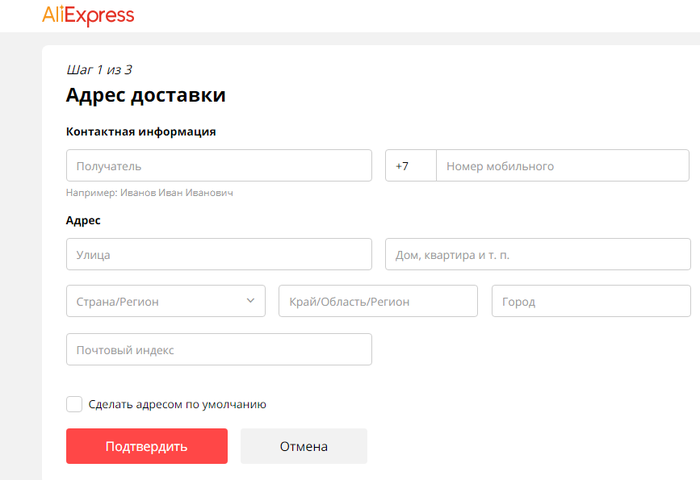Click the Край/Область/Регион field
Screen dimensions: 700x480
[x=378, y=301]
